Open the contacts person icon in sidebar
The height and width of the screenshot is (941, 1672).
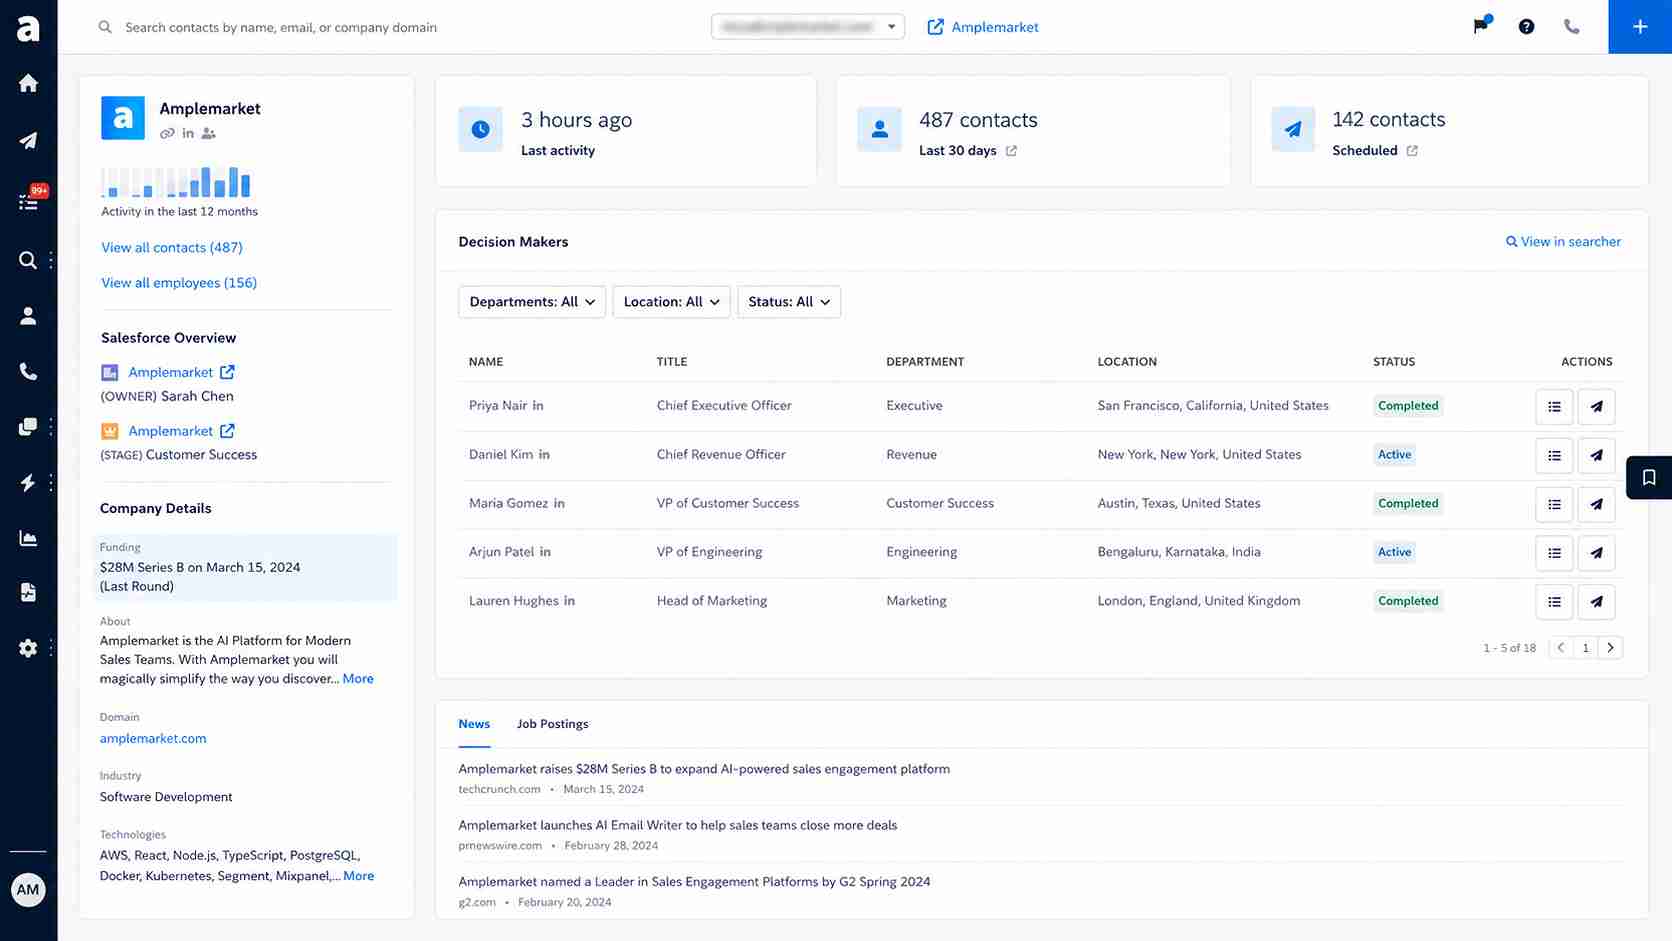click(28, 316)
